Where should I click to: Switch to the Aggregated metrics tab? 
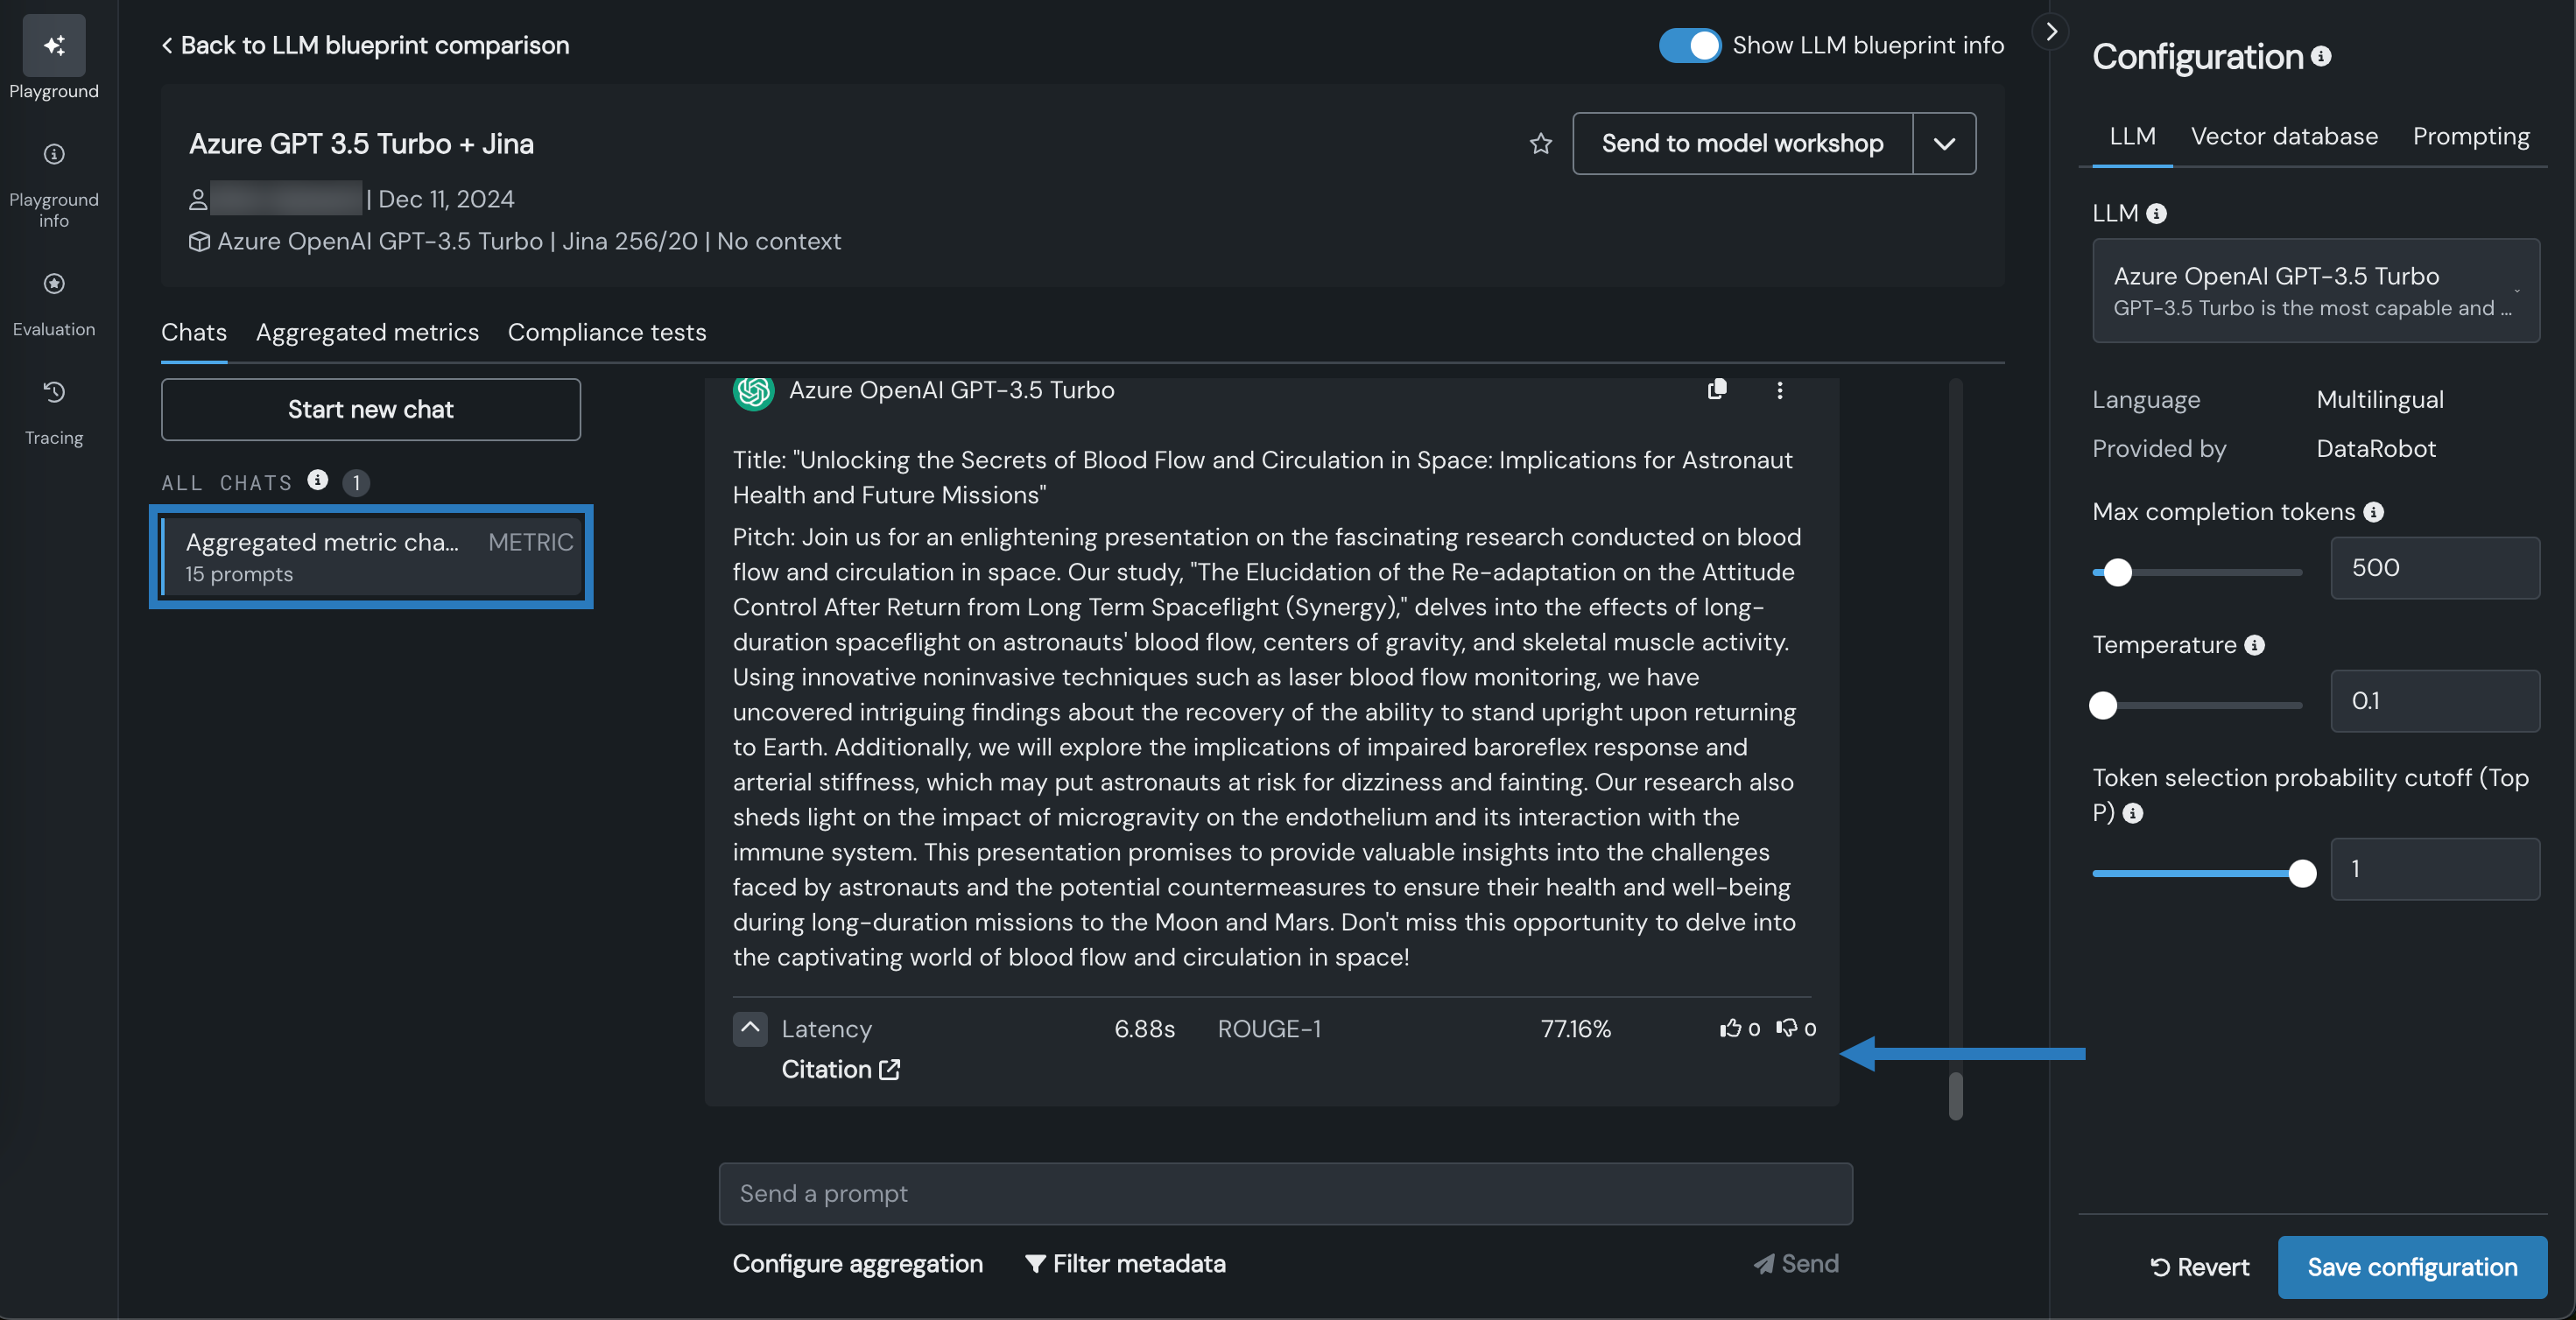367,332
